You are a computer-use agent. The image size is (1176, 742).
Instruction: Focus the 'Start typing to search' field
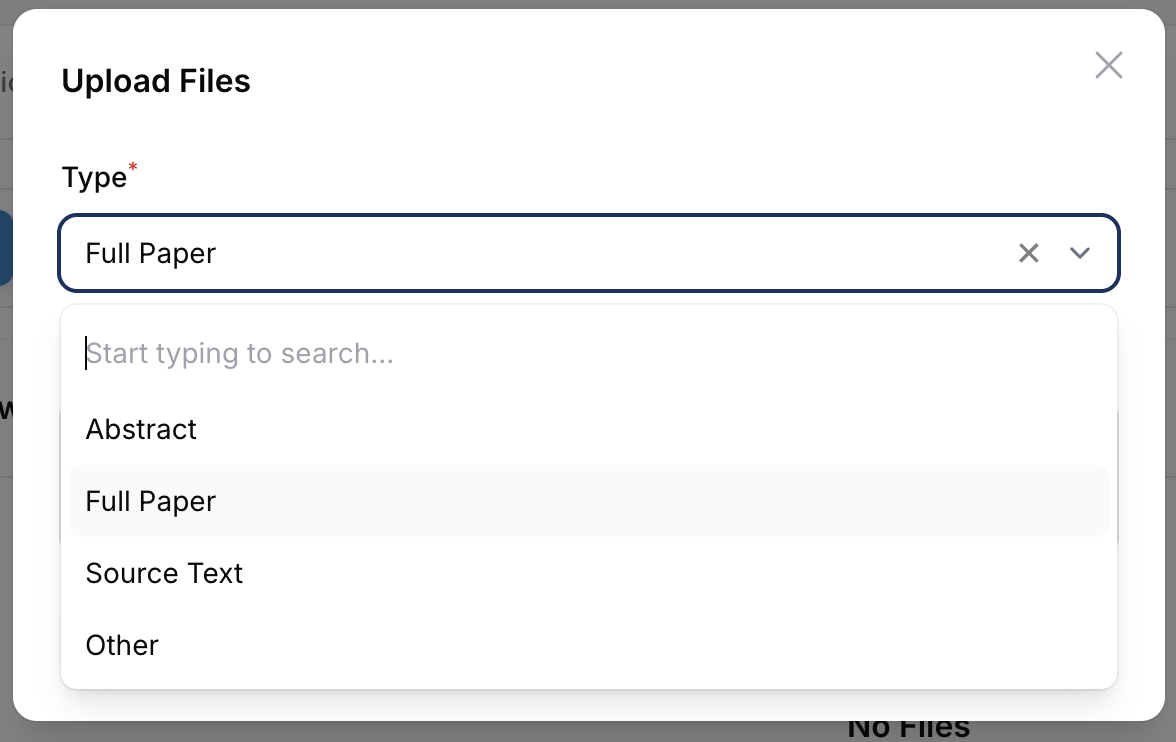pos(589,353)
